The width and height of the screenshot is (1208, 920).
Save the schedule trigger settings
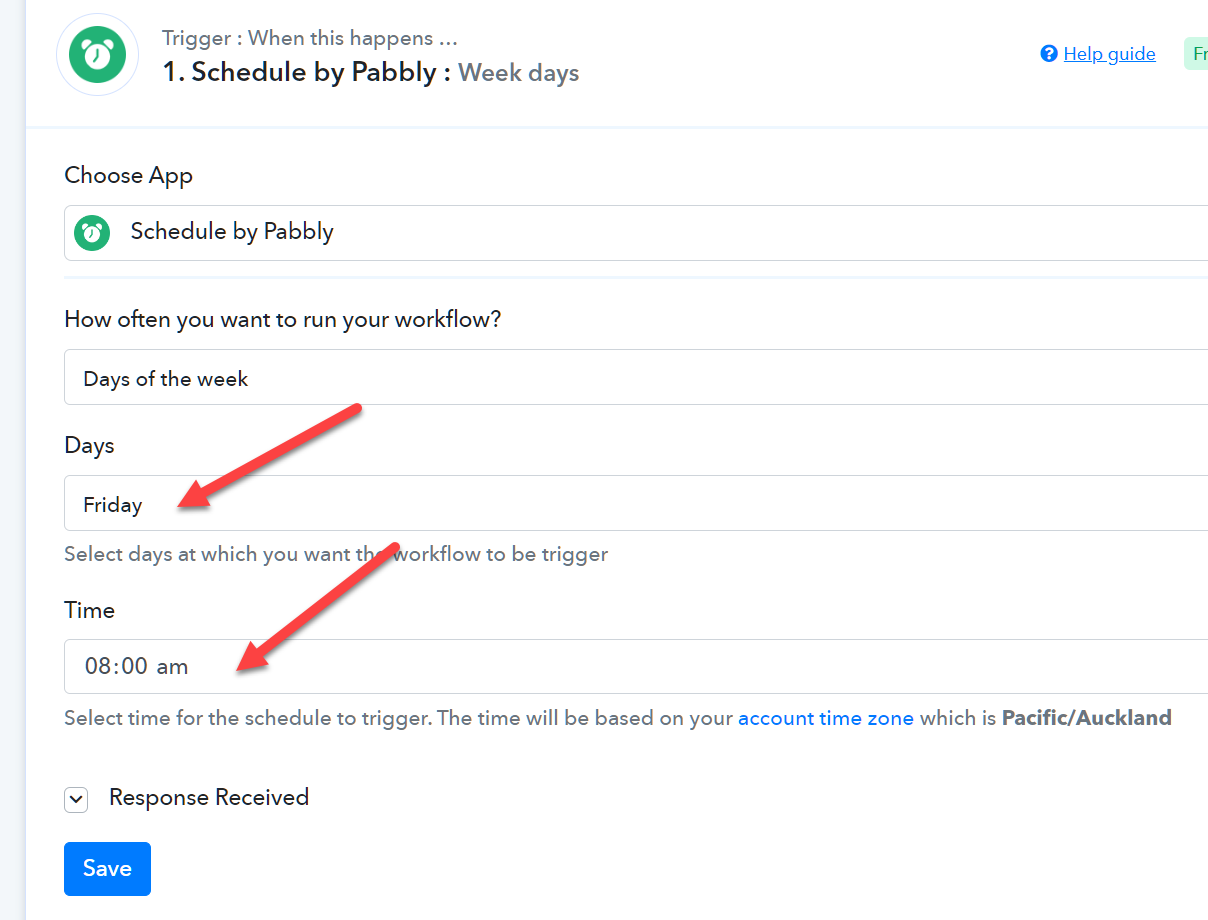point(107,869)
